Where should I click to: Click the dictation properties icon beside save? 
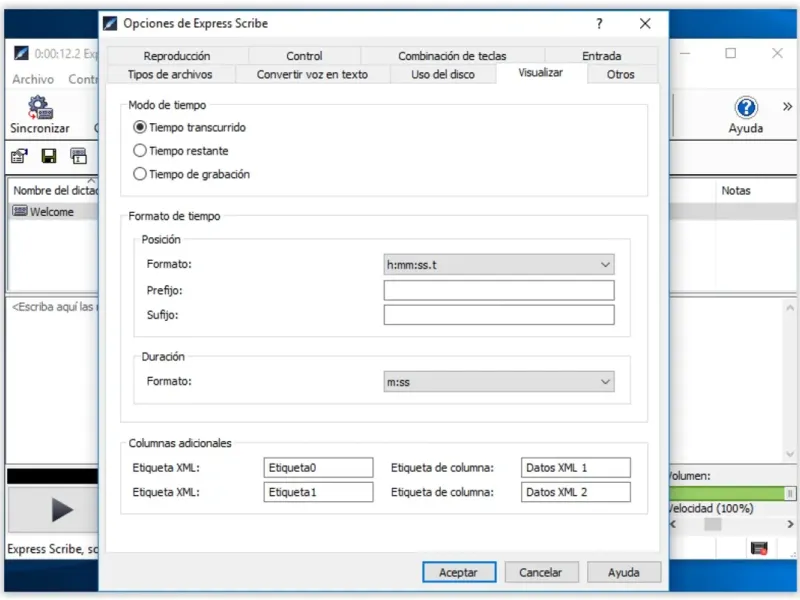[19, 156]
